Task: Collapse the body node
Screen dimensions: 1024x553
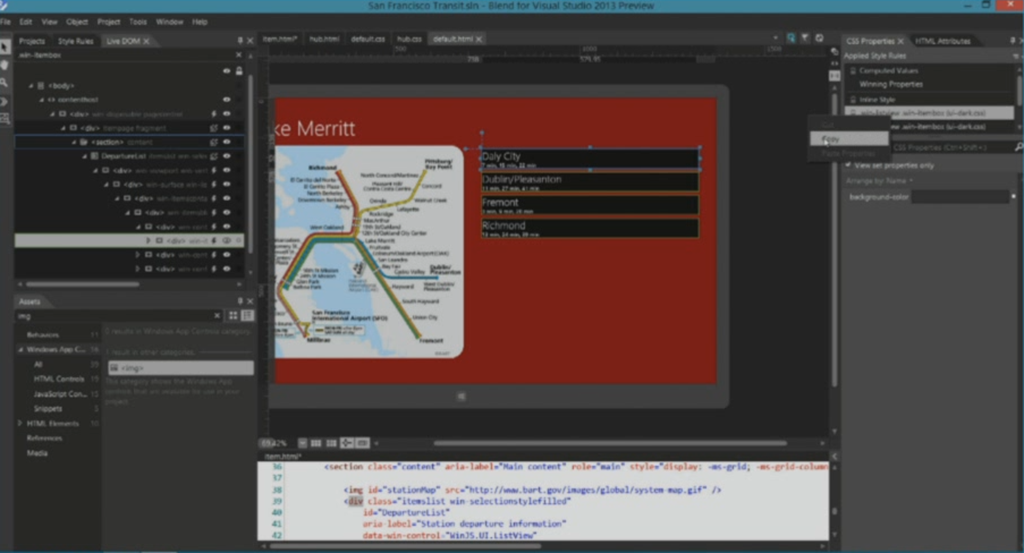Action: point(31,86)
